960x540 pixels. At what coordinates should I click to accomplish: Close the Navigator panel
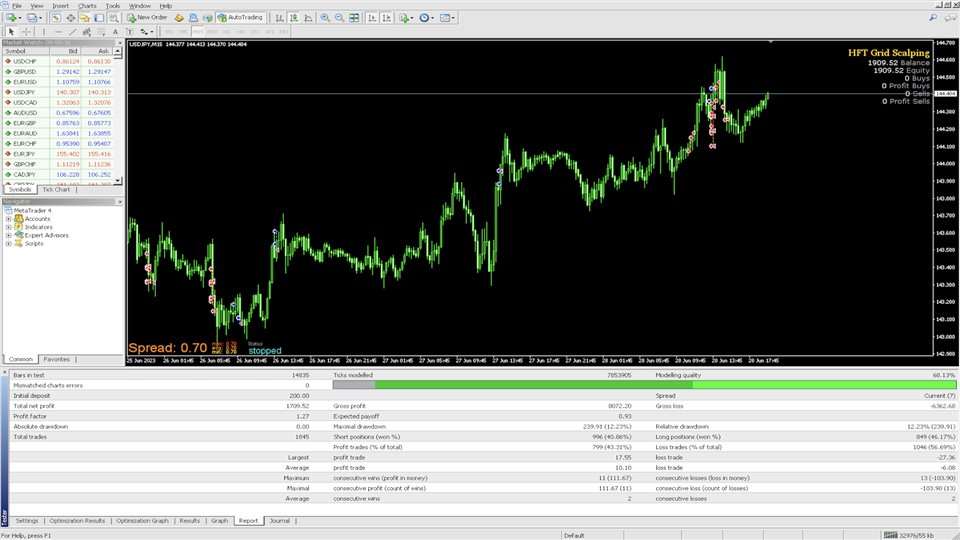[x=119, y=201]
